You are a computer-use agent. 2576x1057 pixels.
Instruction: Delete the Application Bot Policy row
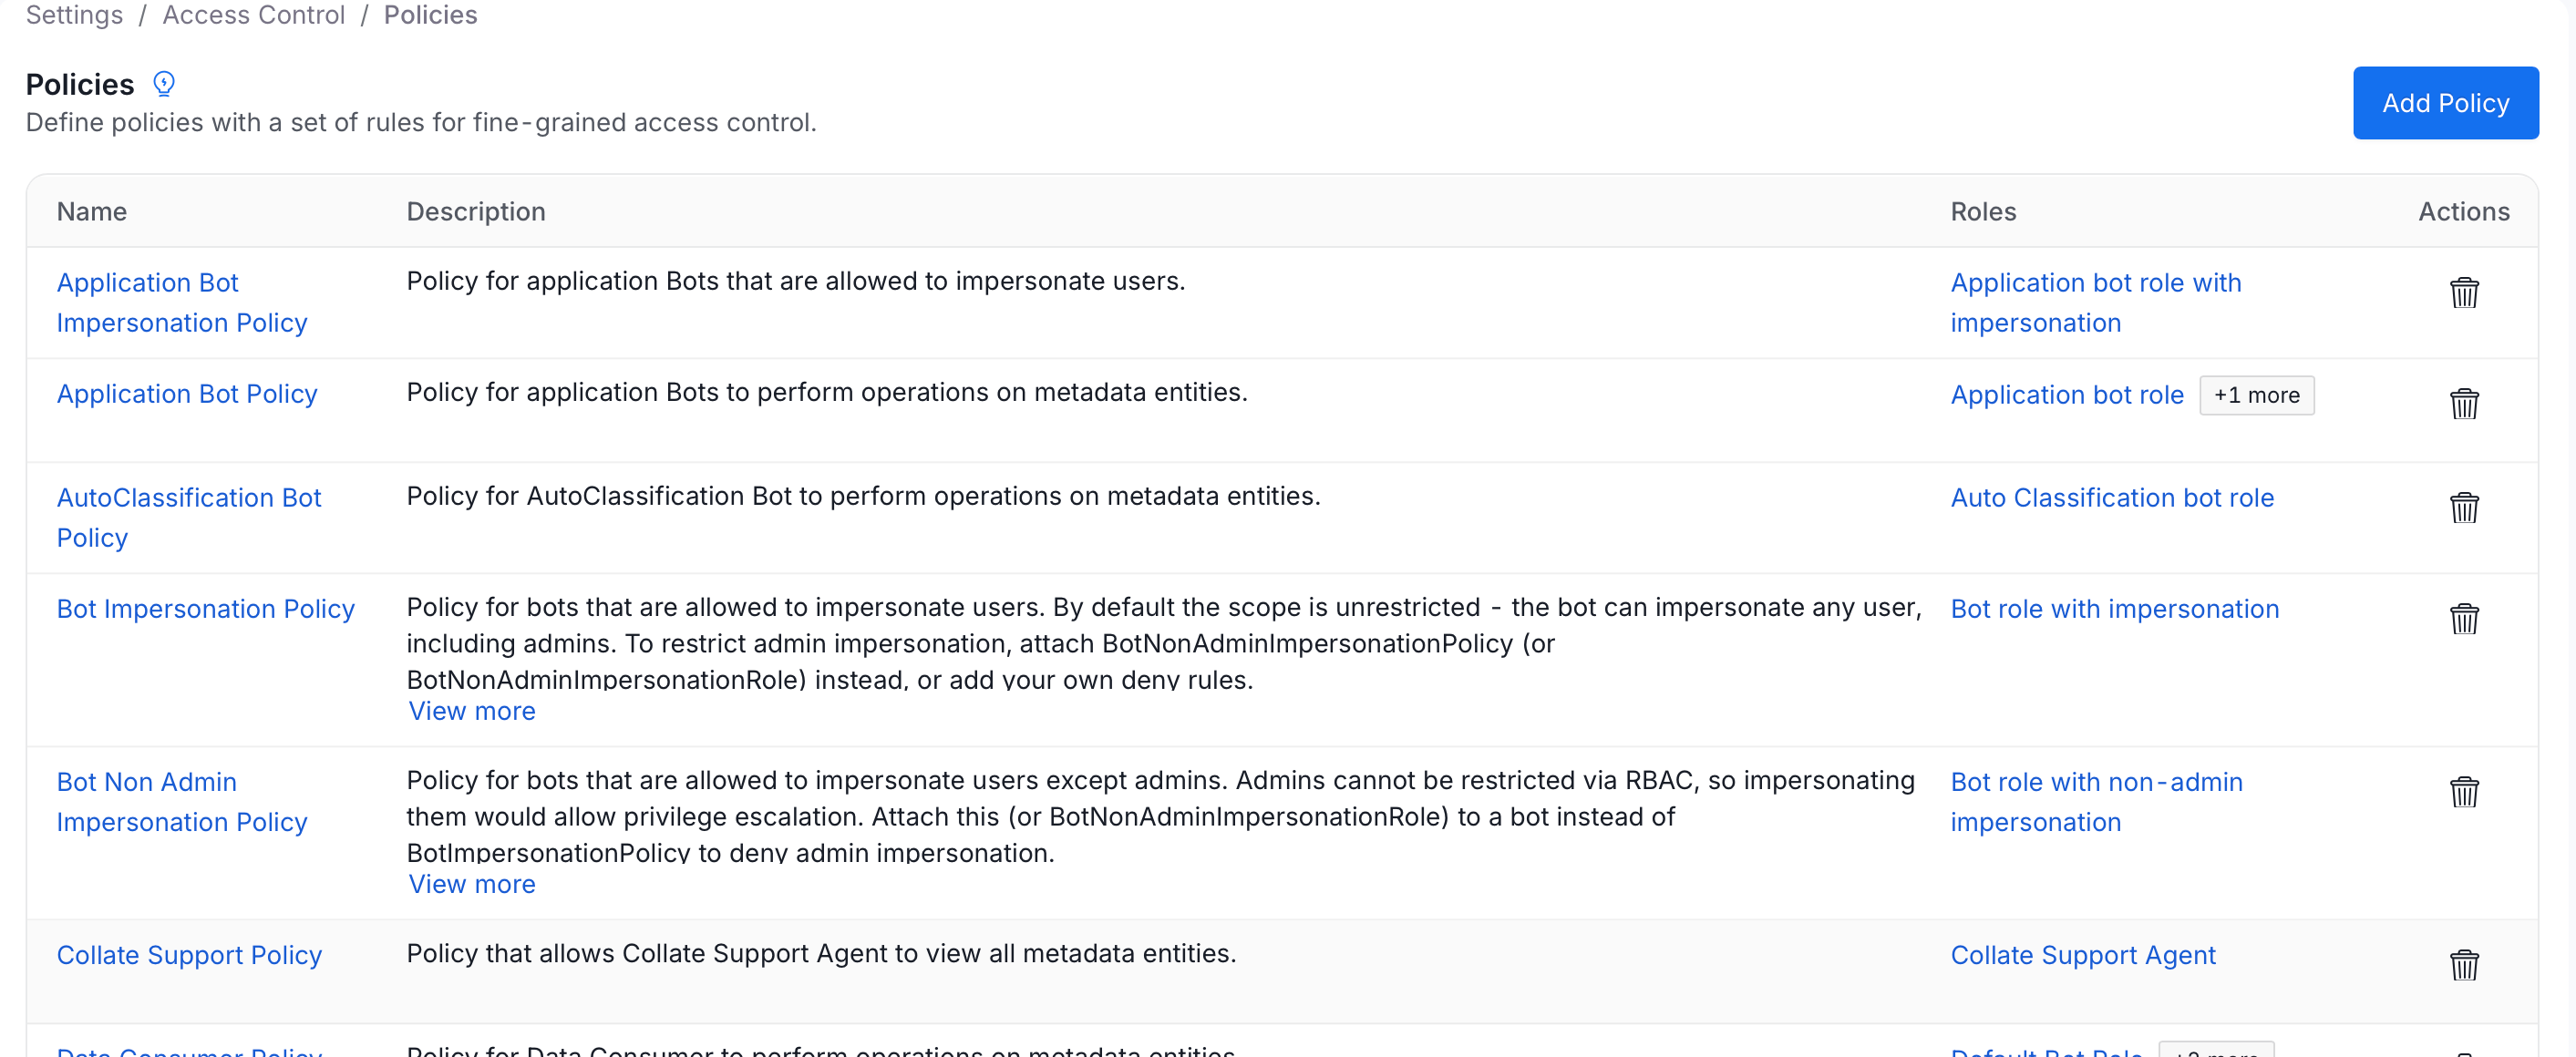click(x=2463, y=404)
